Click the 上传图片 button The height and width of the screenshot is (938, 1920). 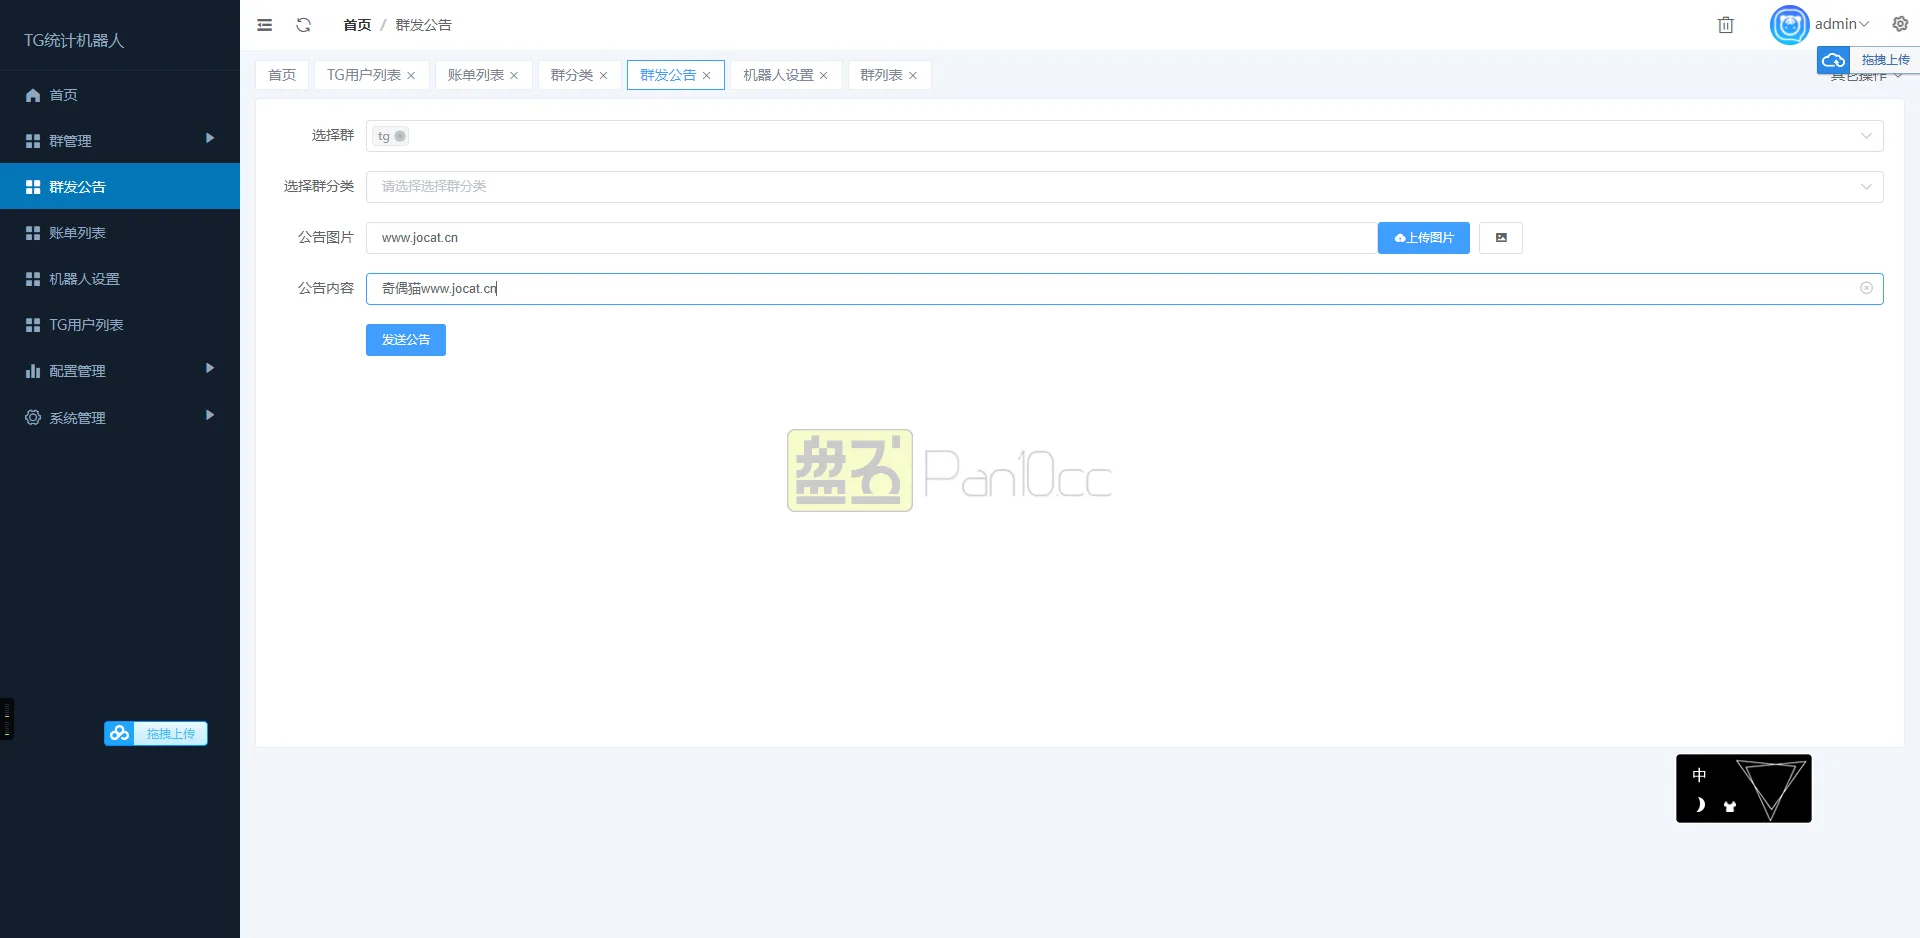pyautogui.click(x=1423, y=238)
